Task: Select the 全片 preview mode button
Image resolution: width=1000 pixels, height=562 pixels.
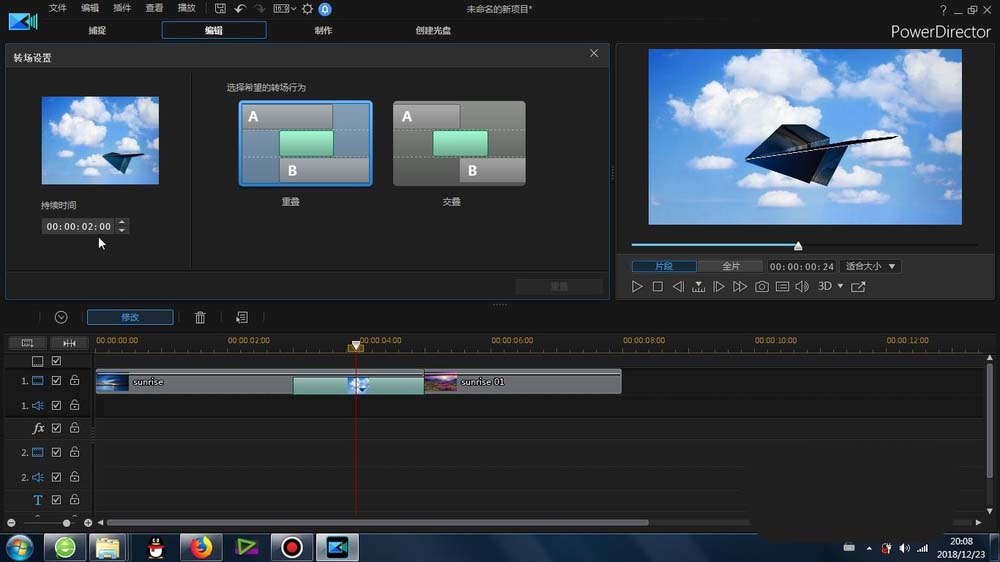Action: [731, 266]
